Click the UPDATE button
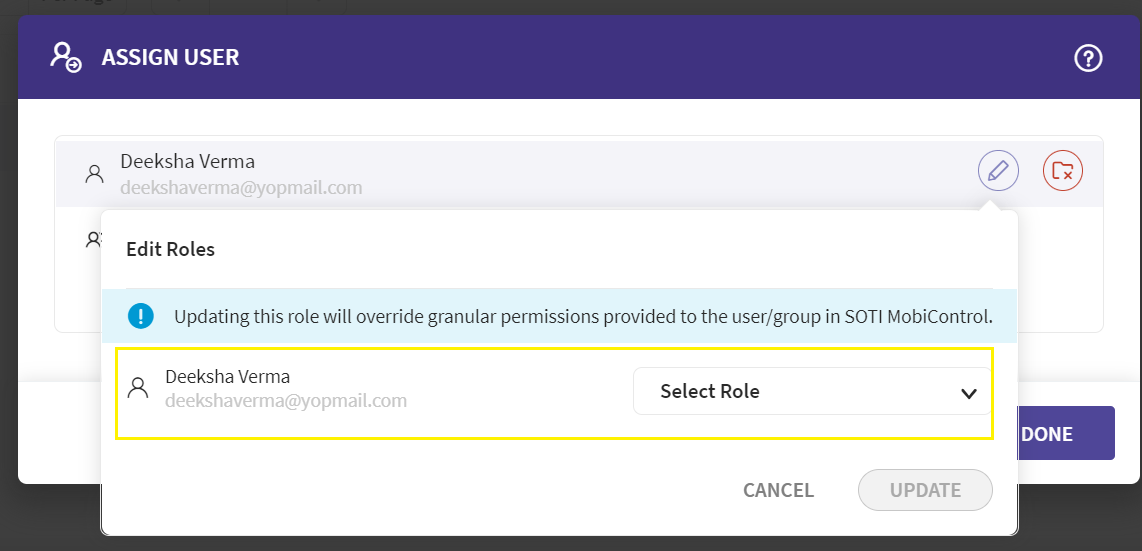Viewport: 1142px width, 551px height. click(x=925, y=490)
